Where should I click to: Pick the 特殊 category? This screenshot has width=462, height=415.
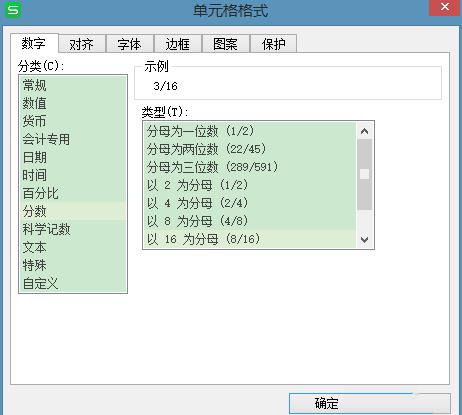point(73,265)
